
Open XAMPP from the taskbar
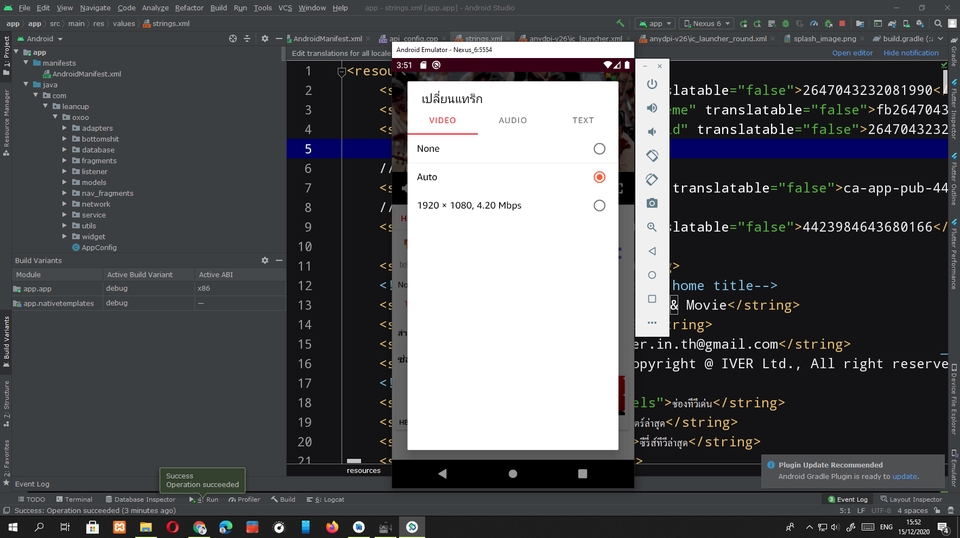119,527
